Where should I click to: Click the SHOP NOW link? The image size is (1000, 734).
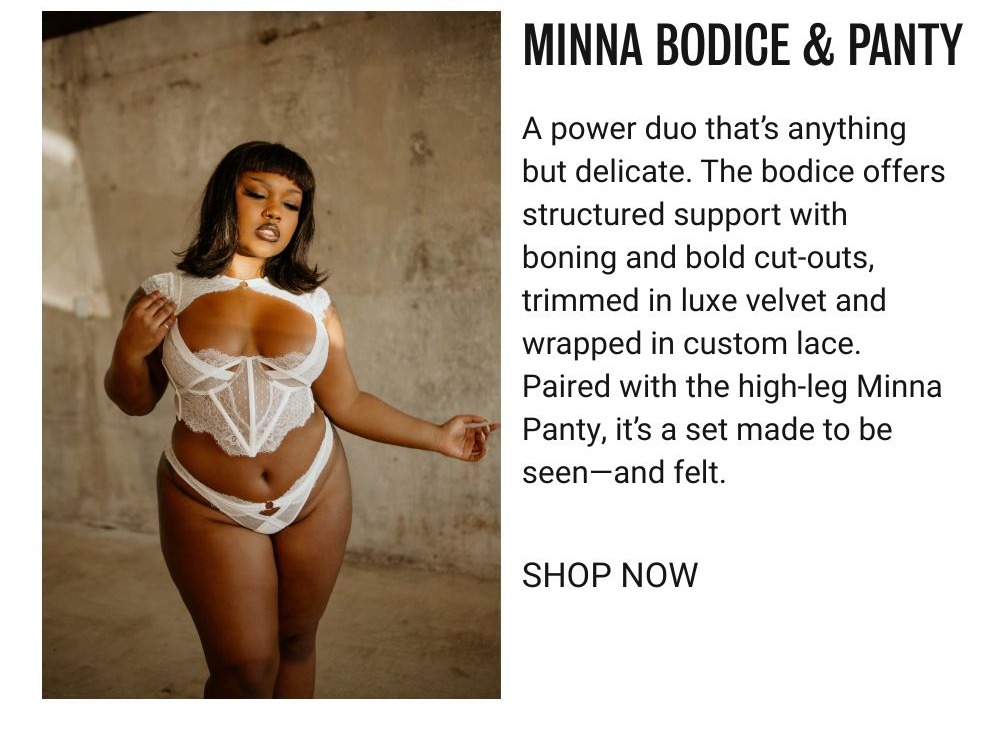(x=610, y=575)
